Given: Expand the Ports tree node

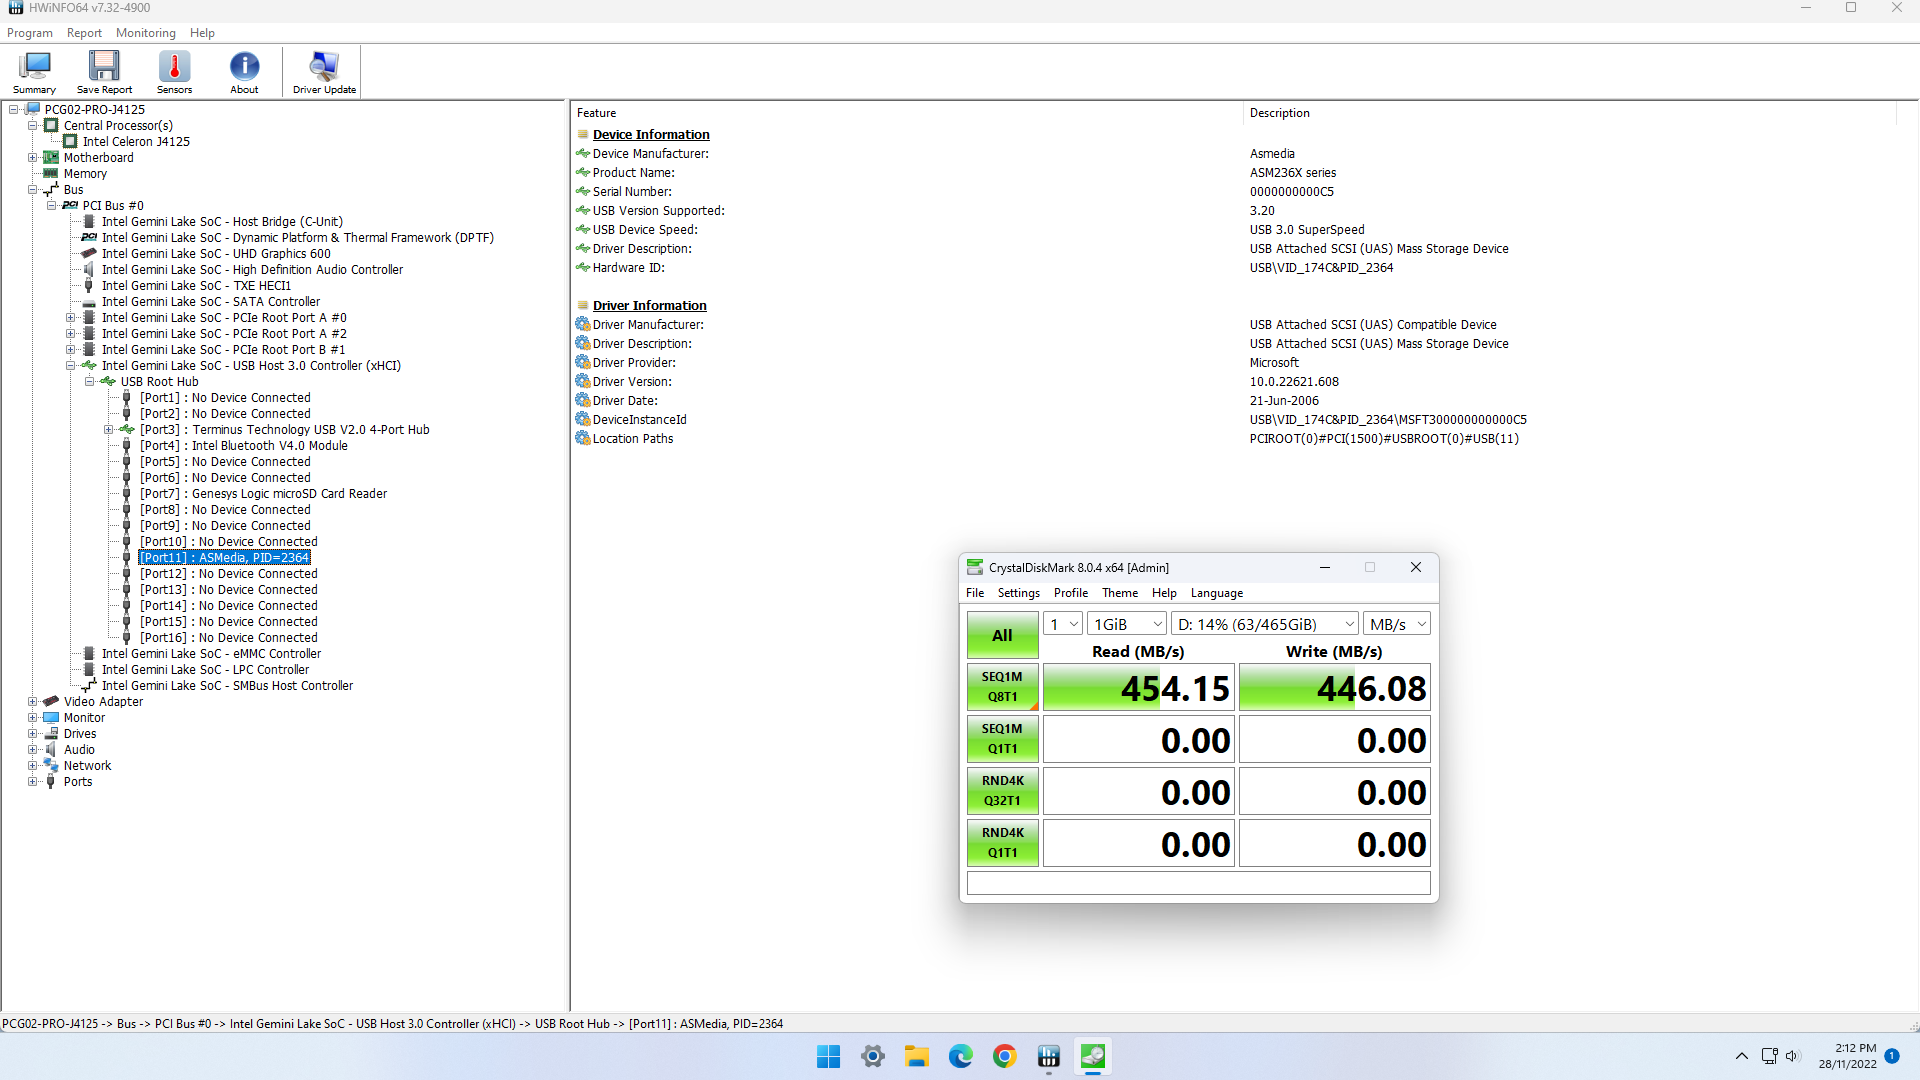Looking at the screenshot, I should tap(32, 781).
